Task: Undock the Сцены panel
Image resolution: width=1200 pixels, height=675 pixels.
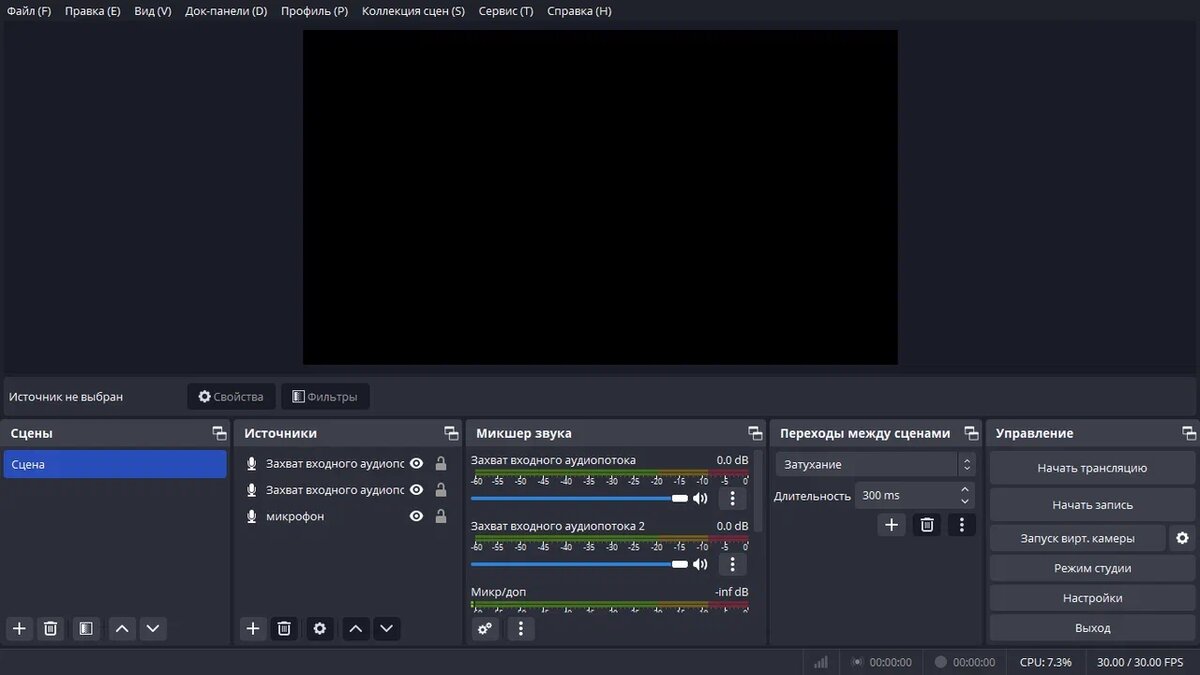Action: (x=219, y=433)
